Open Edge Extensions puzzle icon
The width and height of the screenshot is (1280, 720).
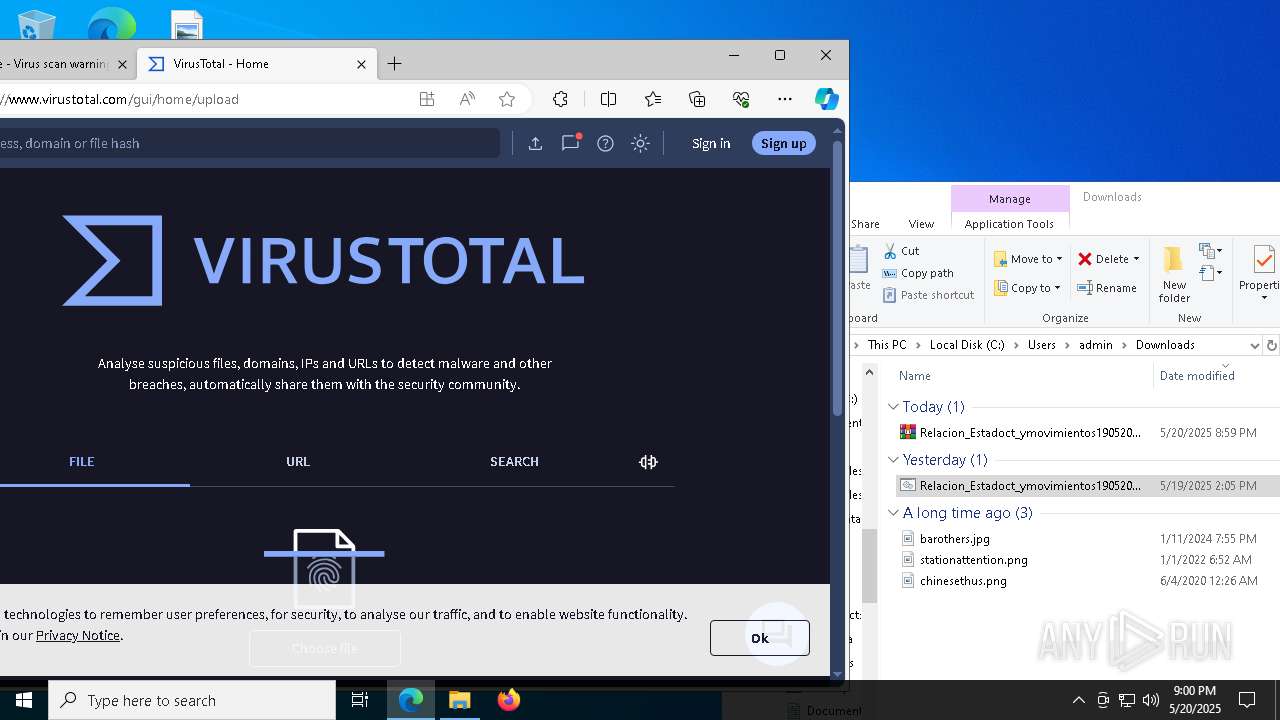pyautogui.click(x=560, y=99)
